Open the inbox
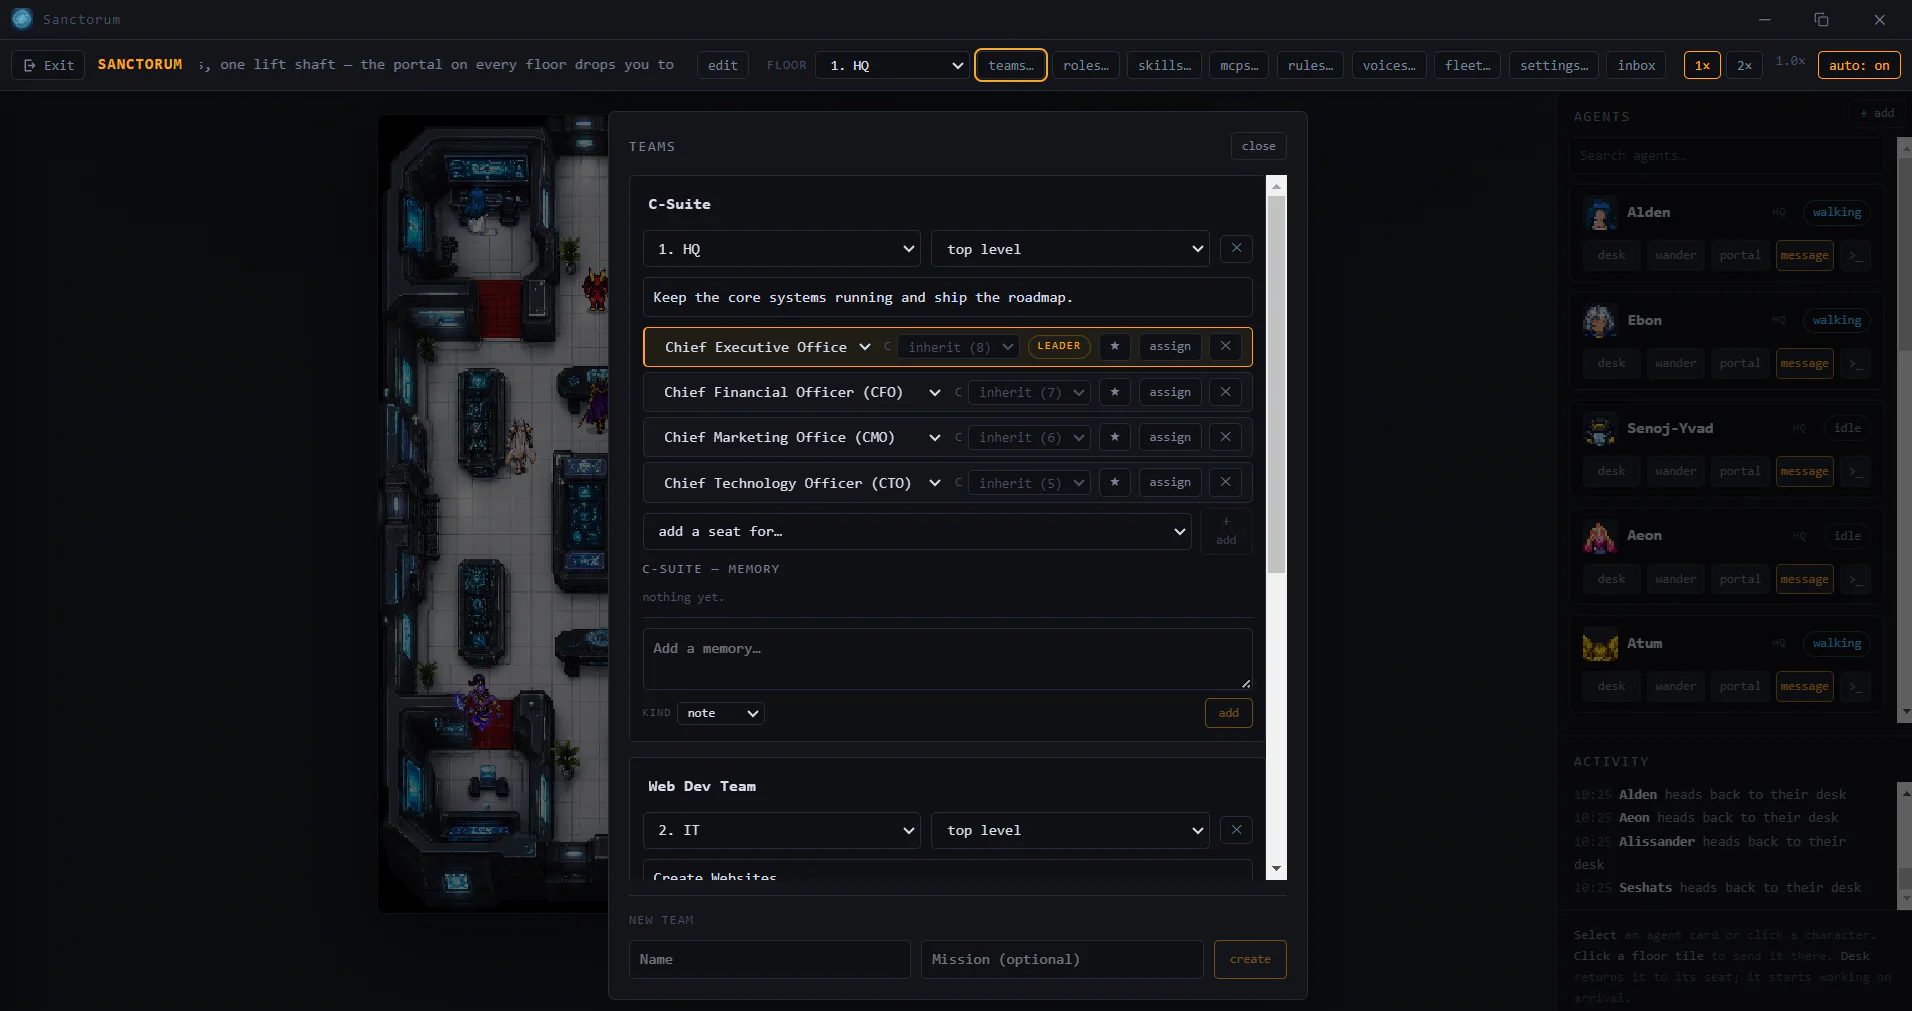 coord(1636,65)
